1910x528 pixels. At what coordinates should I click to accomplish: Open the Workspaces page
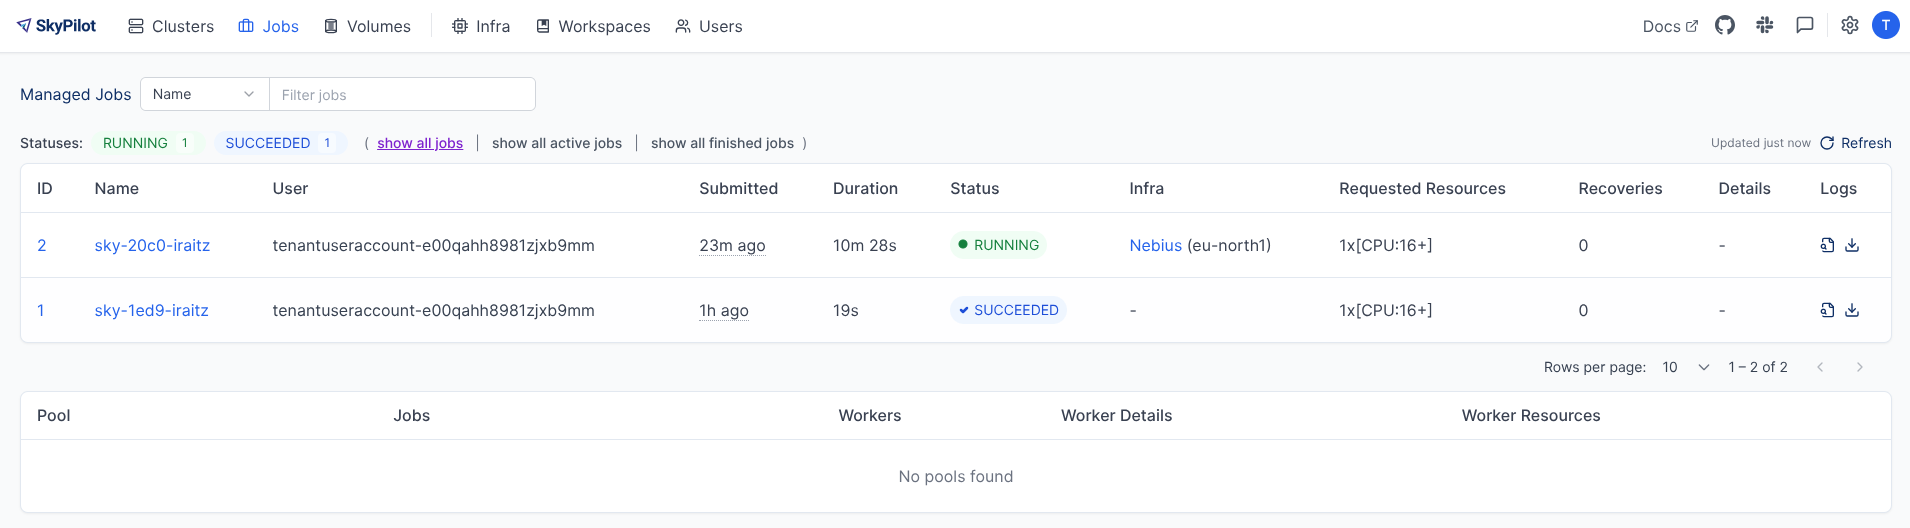pyautogui.click(x=593, y=26)
